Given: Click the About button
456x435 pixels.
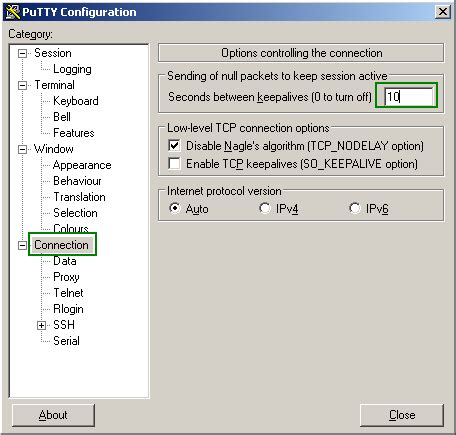Looking at the screenshot, I should [53, 415].
